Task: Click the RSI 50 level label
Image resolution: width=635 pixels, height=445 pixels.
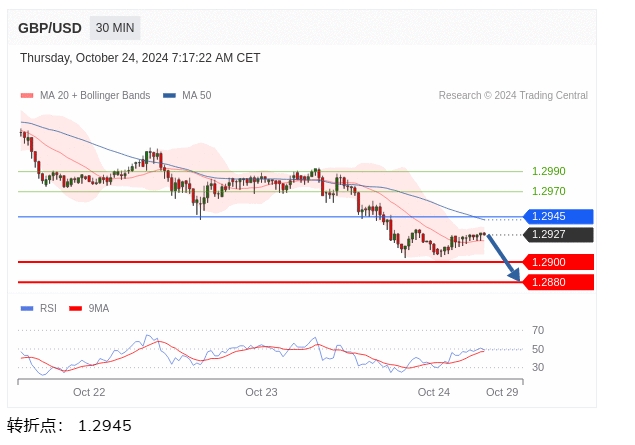Action: click(x=538, y=349)
